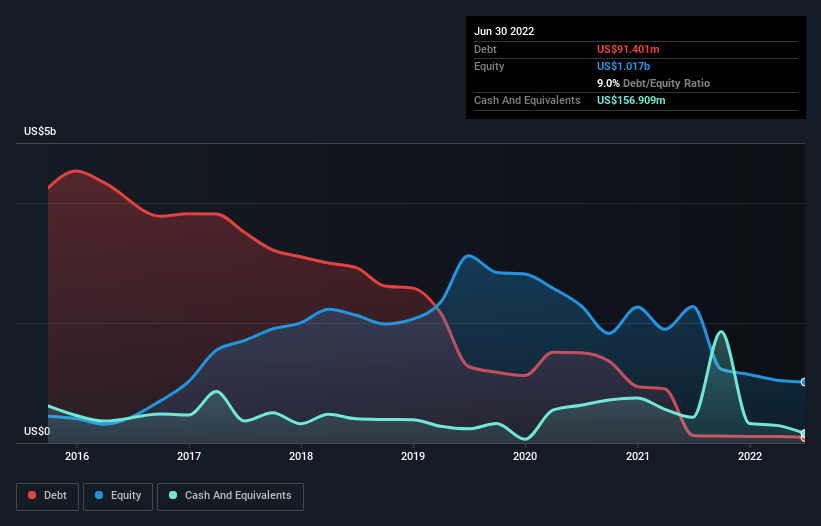The image size is (821, 526).
Task: Click the 2019 x-axis label
Action: (413, 456)
